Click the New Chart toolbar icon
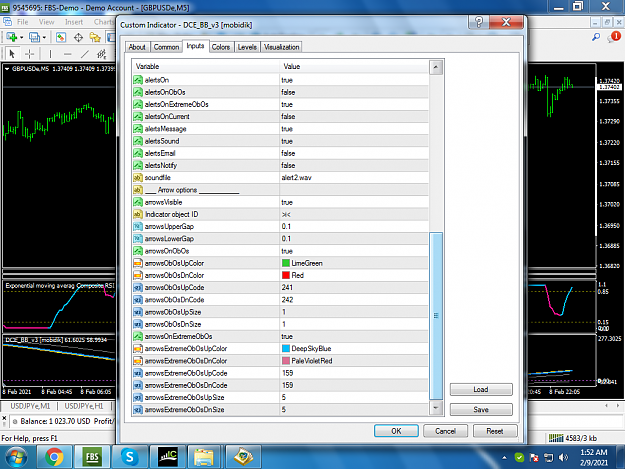The image size is (625, 469). tap(12, 37)
